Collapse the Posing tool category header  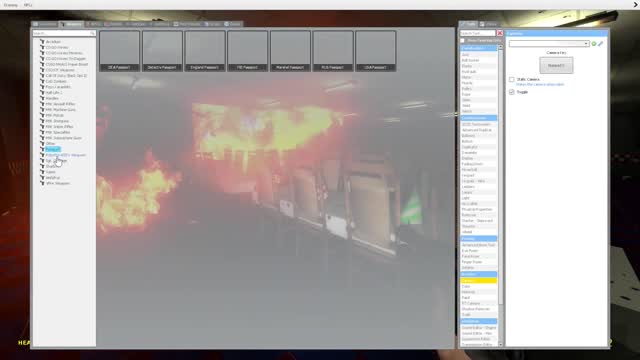tap(479, 238)
